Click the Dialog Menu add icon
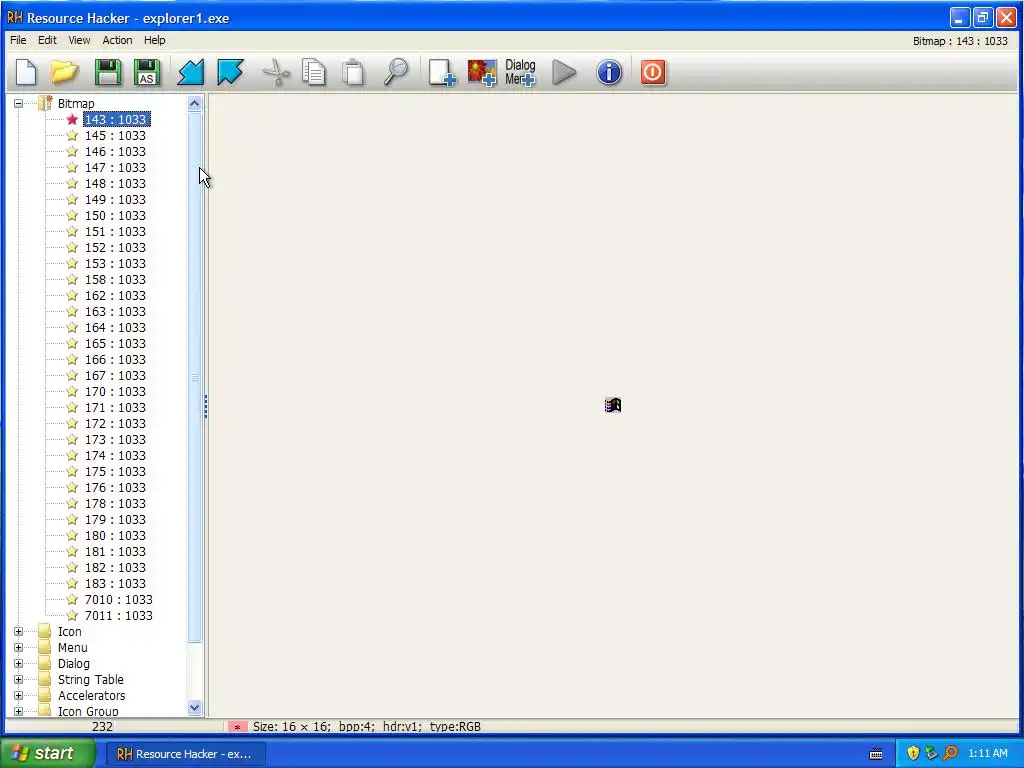This screenshot has height=768, width=1024. (x=520, y=72)
